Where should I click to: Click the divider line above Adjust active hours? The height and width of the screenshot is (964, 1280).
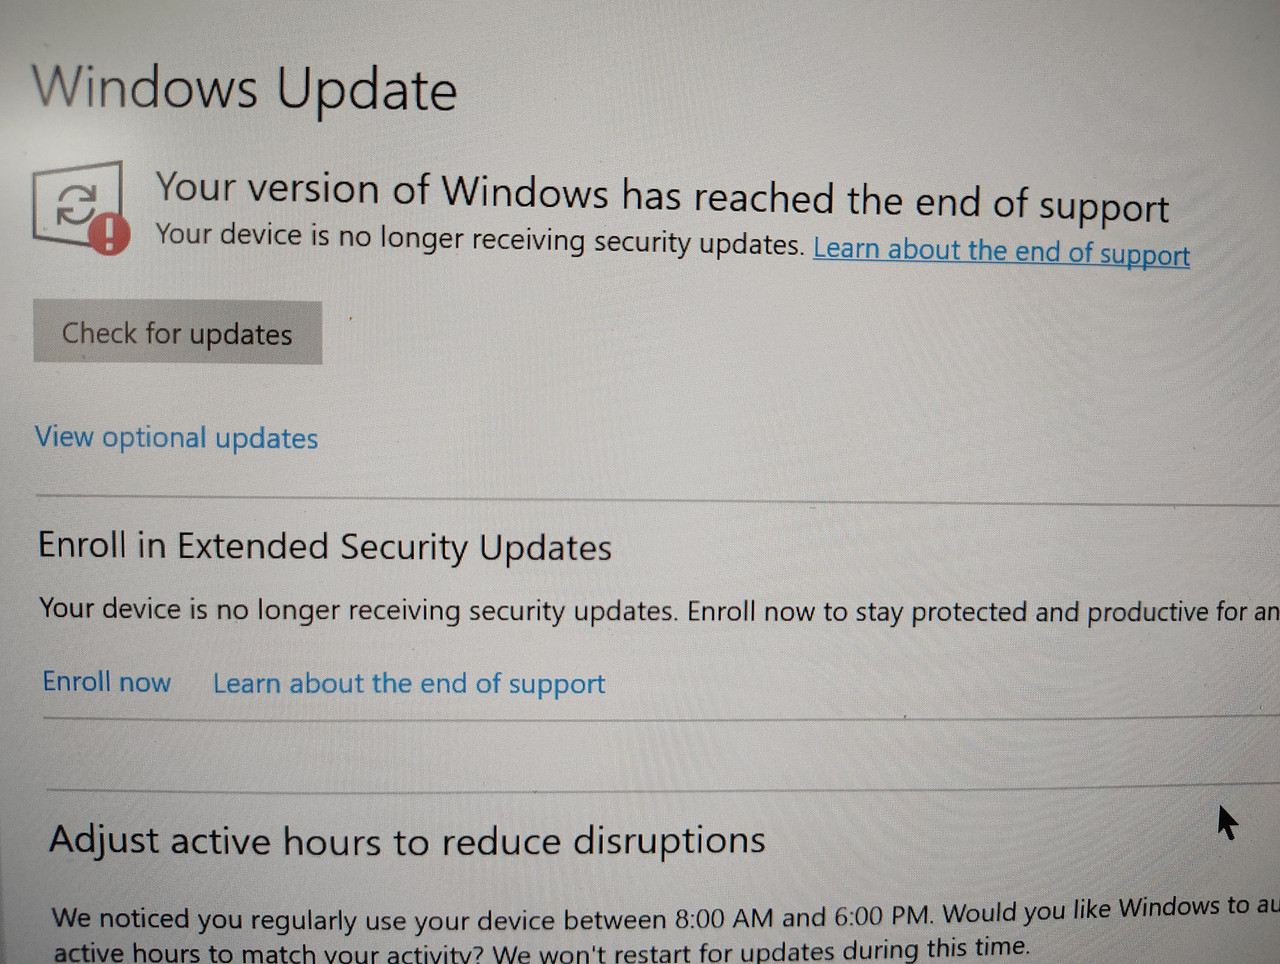tap(663, 787)
